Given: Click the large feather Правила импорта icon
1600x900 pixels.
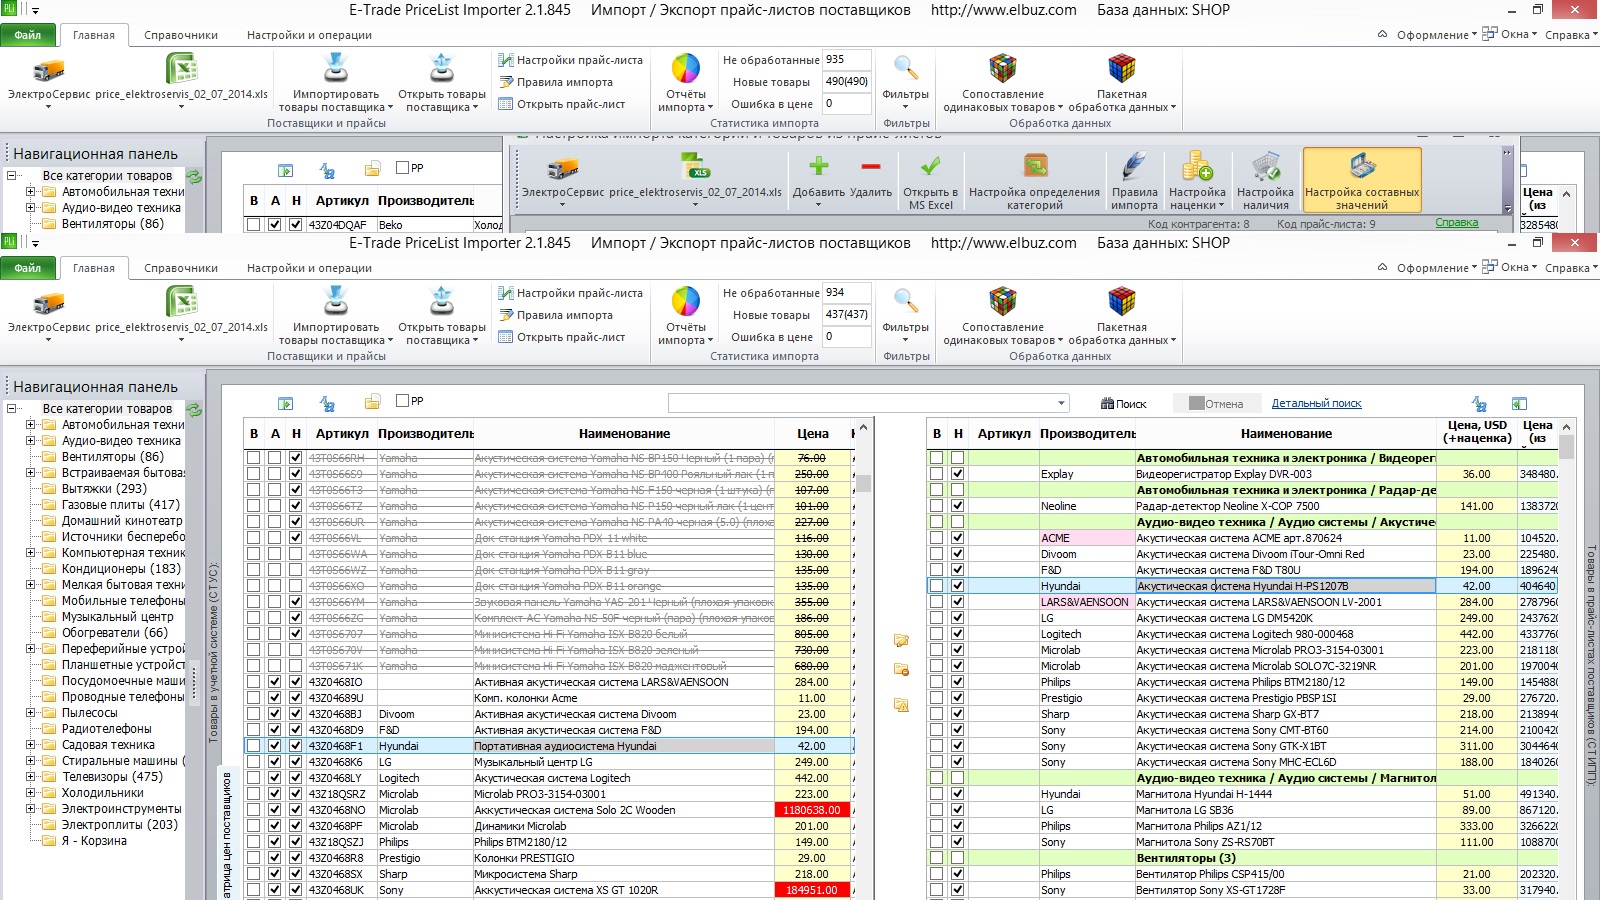Looking at the screenshot, I should point(1133,167).
